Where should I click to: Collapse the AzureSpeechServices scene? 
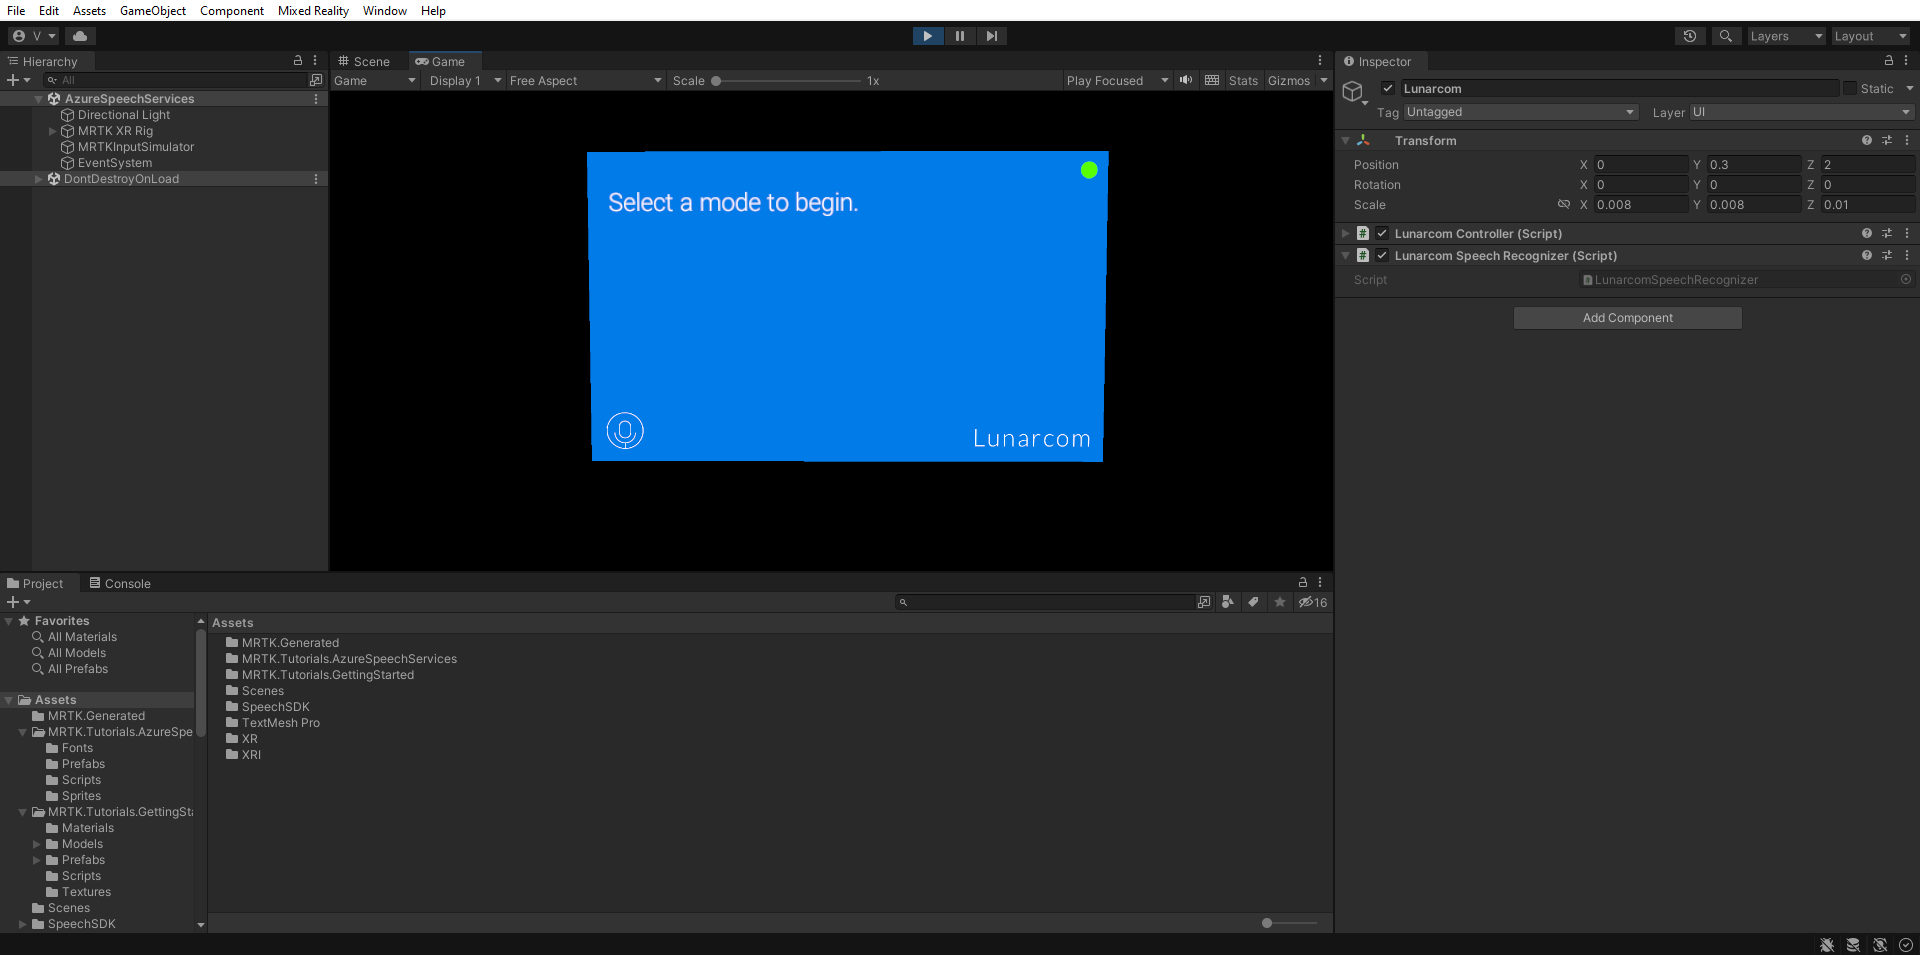point(39,99)
